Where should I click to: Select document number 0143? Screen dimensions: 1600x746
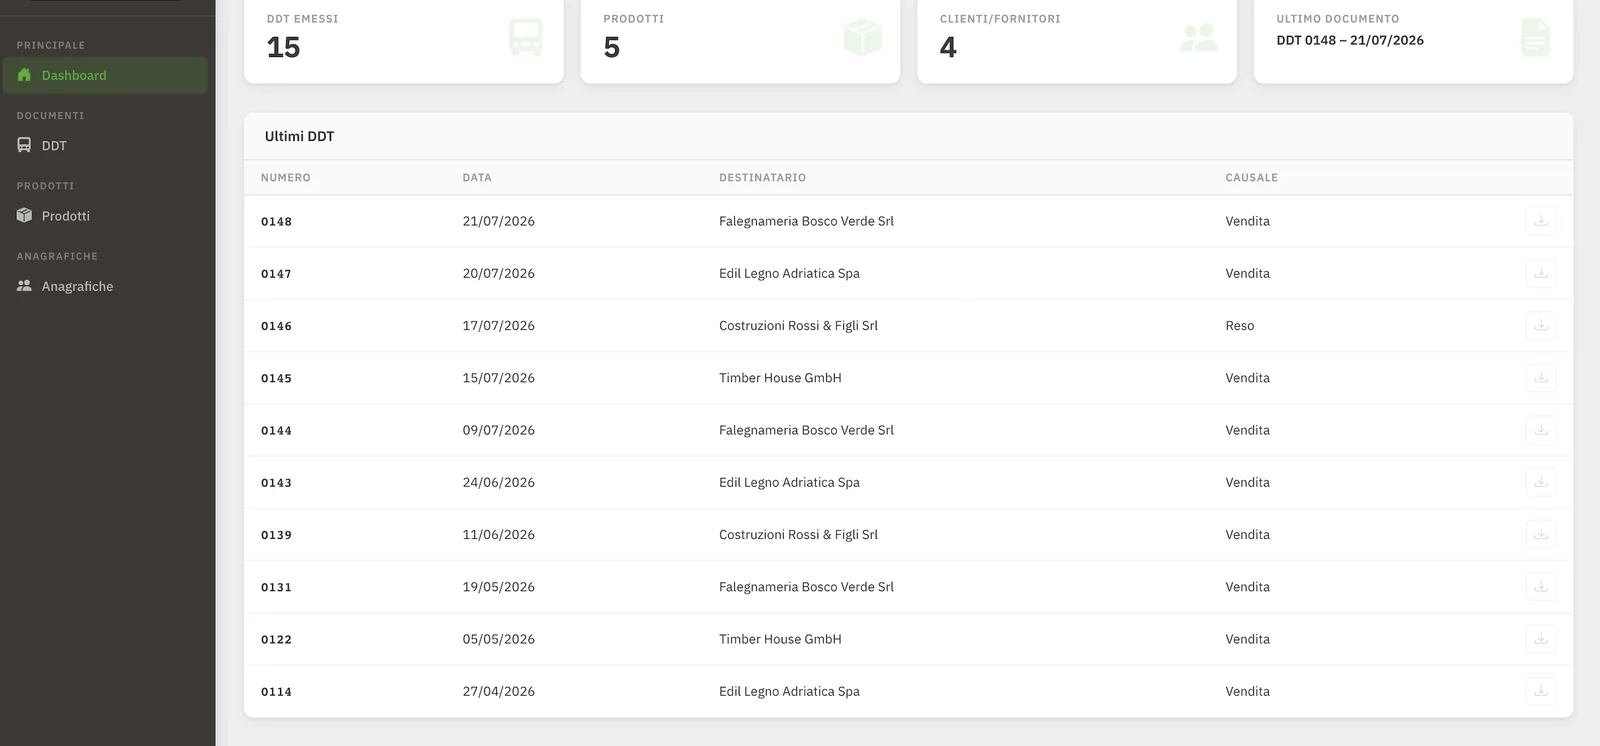click(x=276, y=483)
